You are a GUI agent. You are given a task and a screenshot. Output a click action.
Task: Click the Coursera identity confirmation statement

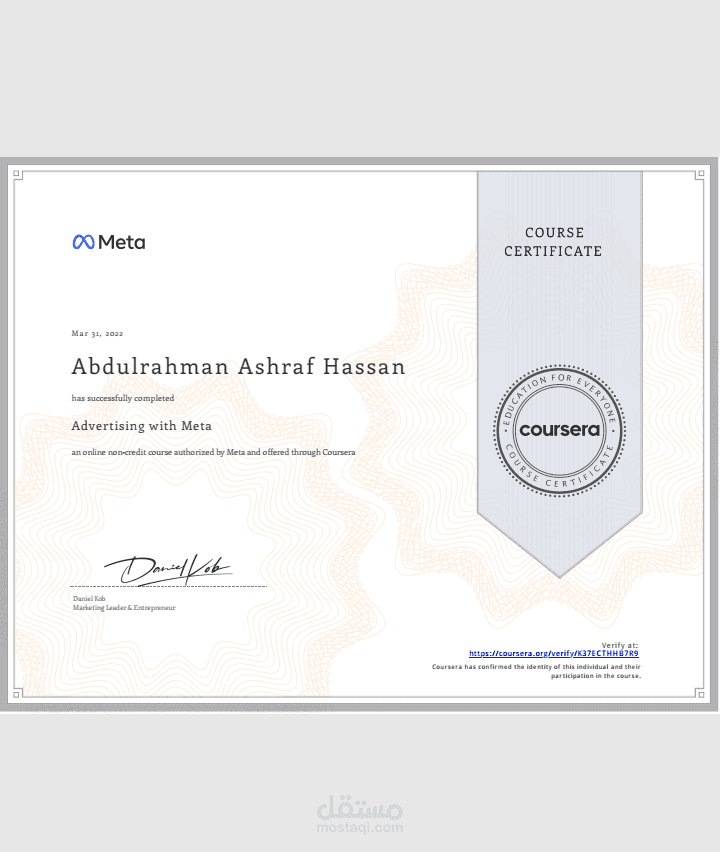536,671
